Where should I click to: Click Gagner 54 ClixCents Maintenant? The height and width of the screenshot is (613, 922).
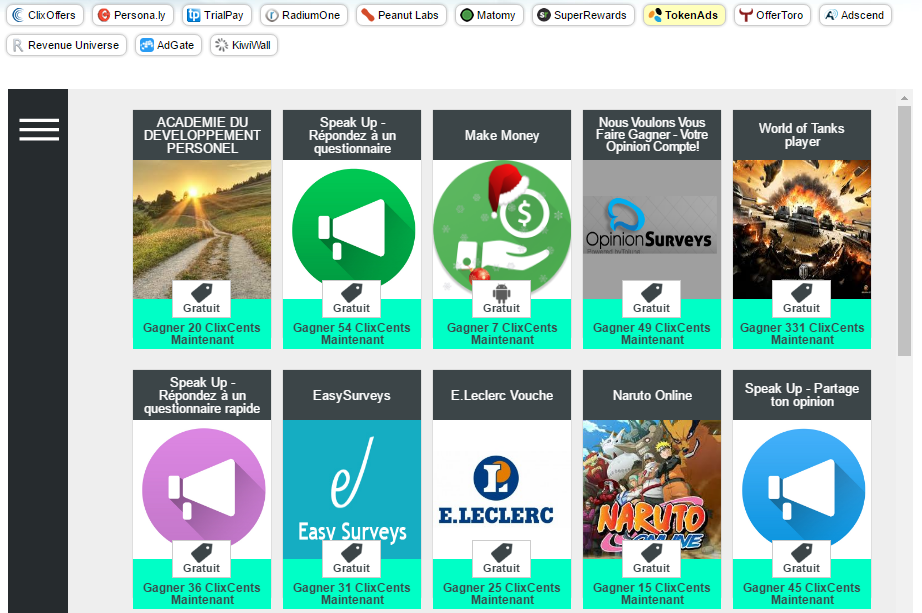tap(352, 334)
